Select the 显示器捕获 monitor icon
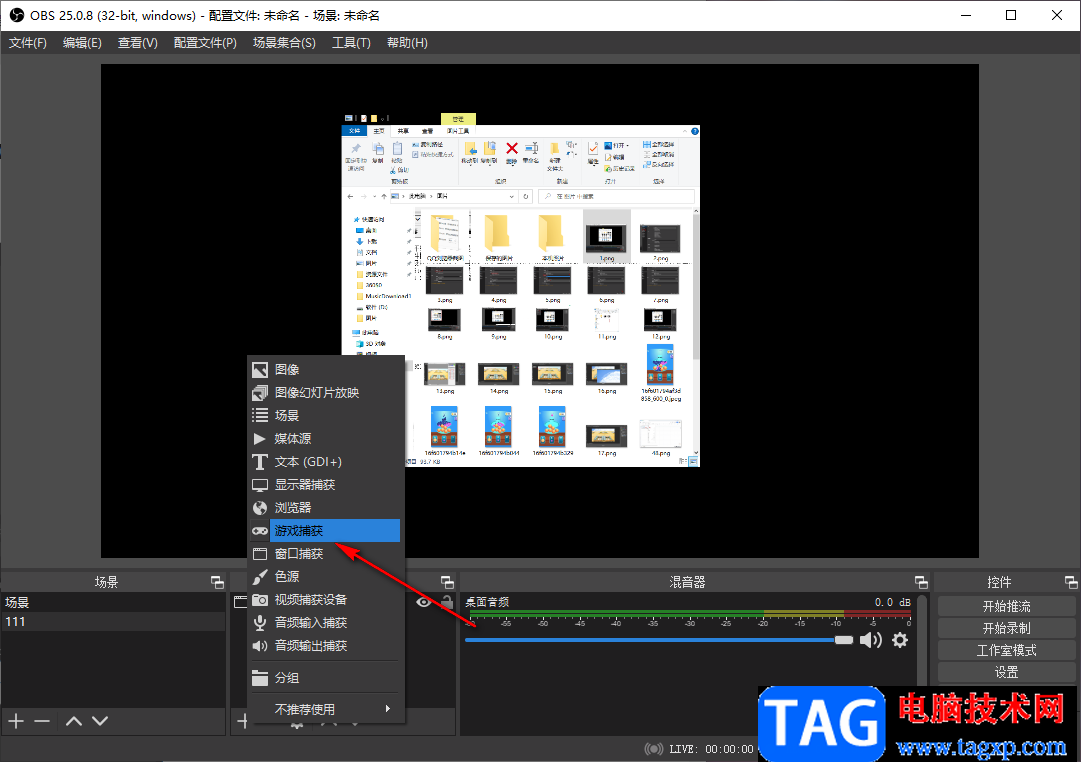Image resolution: width=1081 pixels, height=762 pixels. tap(260, 485)
